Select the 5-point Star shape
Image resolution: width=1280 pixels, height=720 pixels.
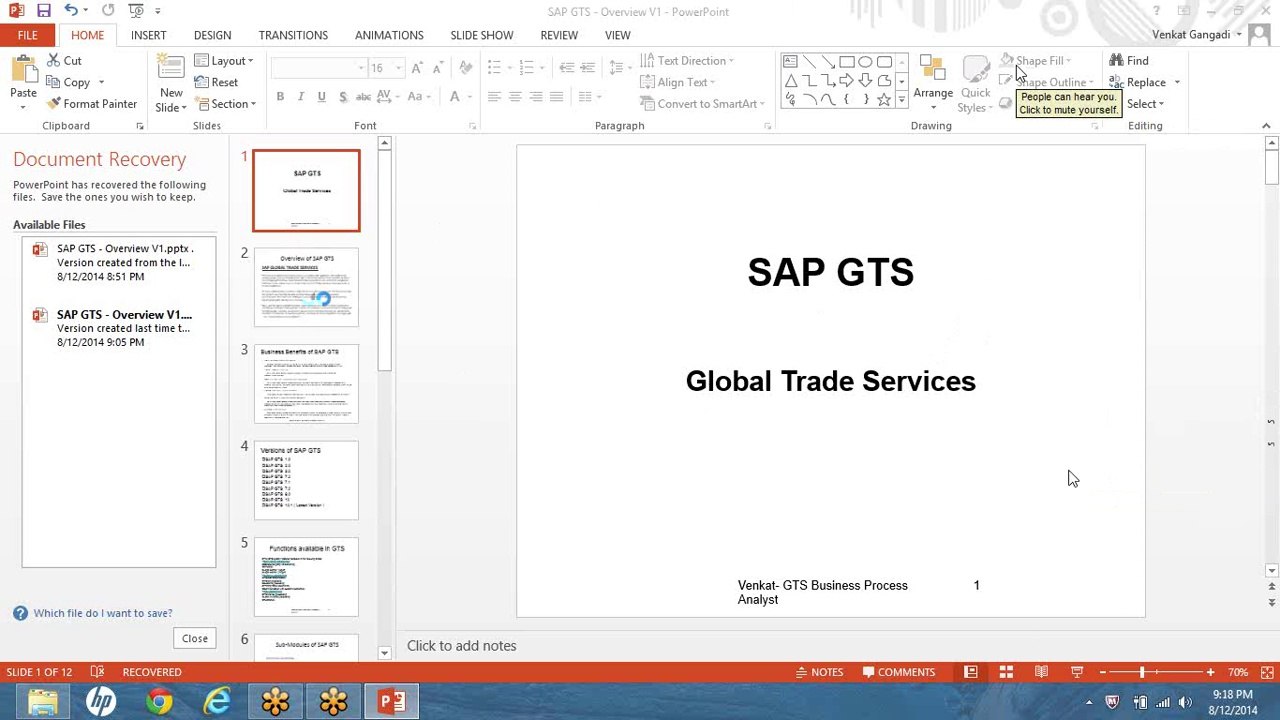click(x=884, y=100)
